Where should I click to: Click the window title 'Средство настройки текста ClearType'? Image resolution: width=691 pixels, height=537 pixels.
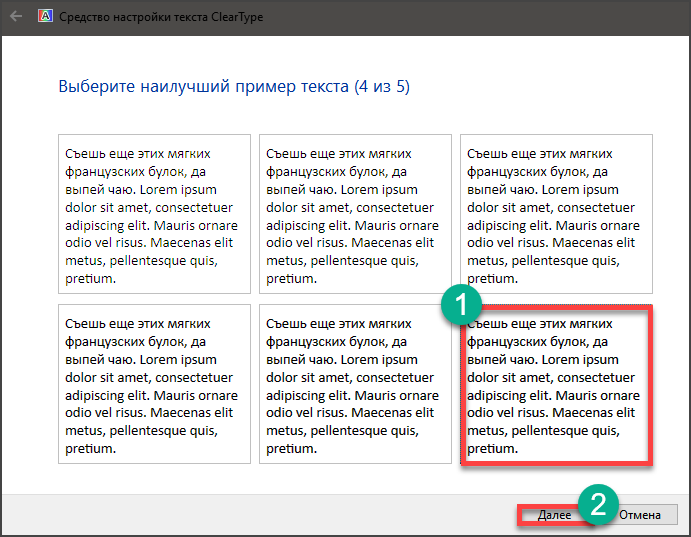point(161,17)
